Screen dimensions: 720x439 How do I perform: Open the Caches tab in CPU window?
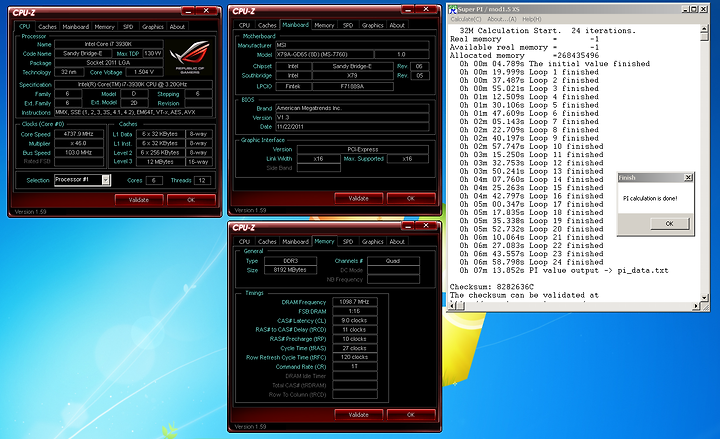(x=47, y=27)
